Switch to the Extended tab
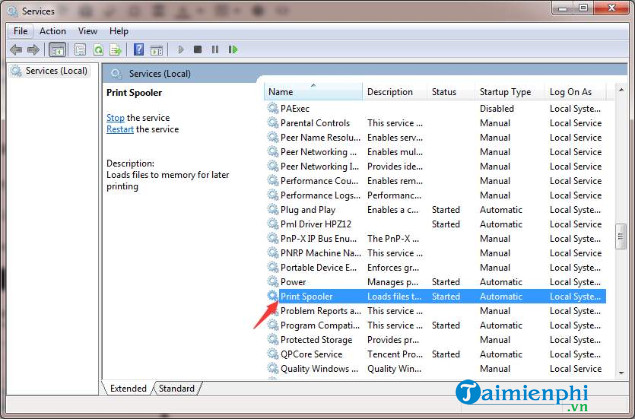Viewport: 635px width, 420px height. tap(128, 388)
